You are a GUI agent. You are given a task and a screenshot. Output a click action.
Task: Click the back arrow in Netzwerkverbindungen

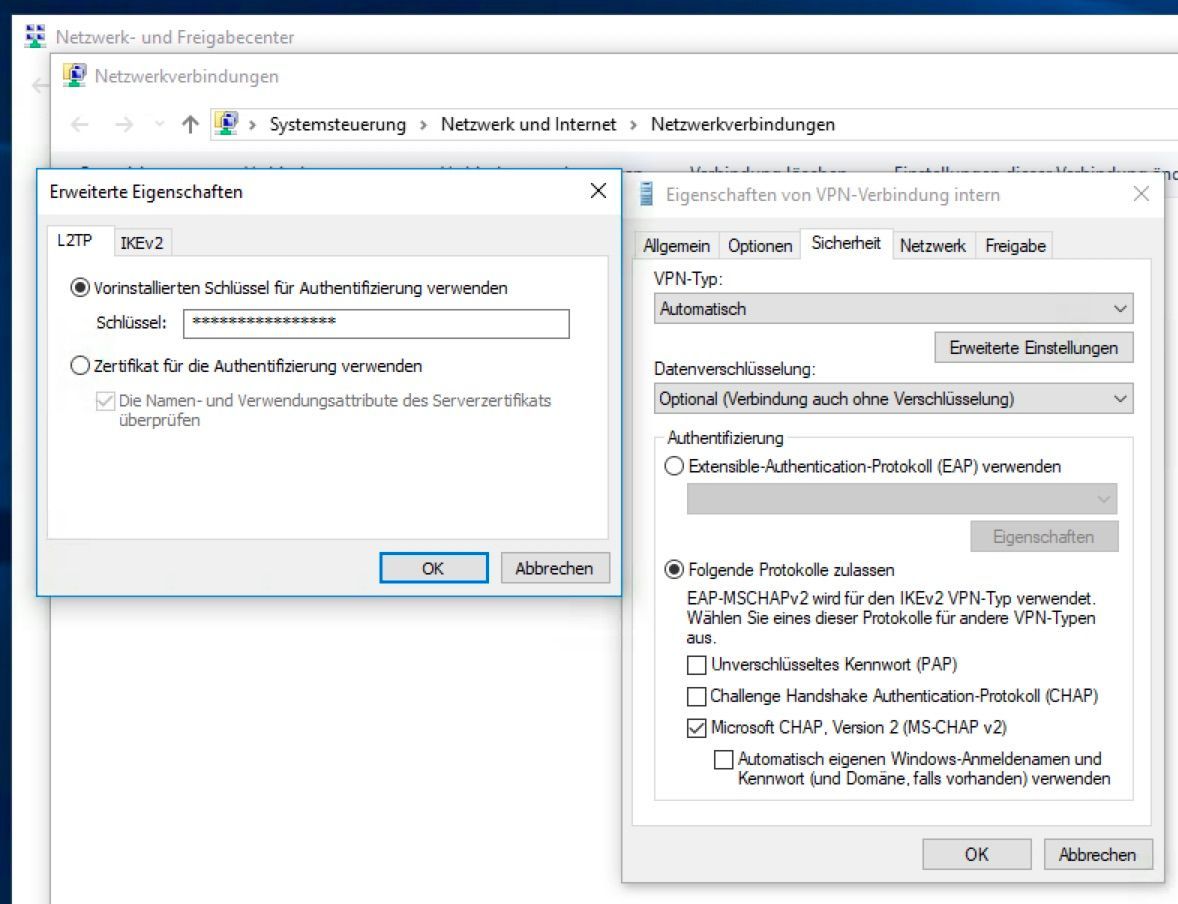click(x=80, y=125)
